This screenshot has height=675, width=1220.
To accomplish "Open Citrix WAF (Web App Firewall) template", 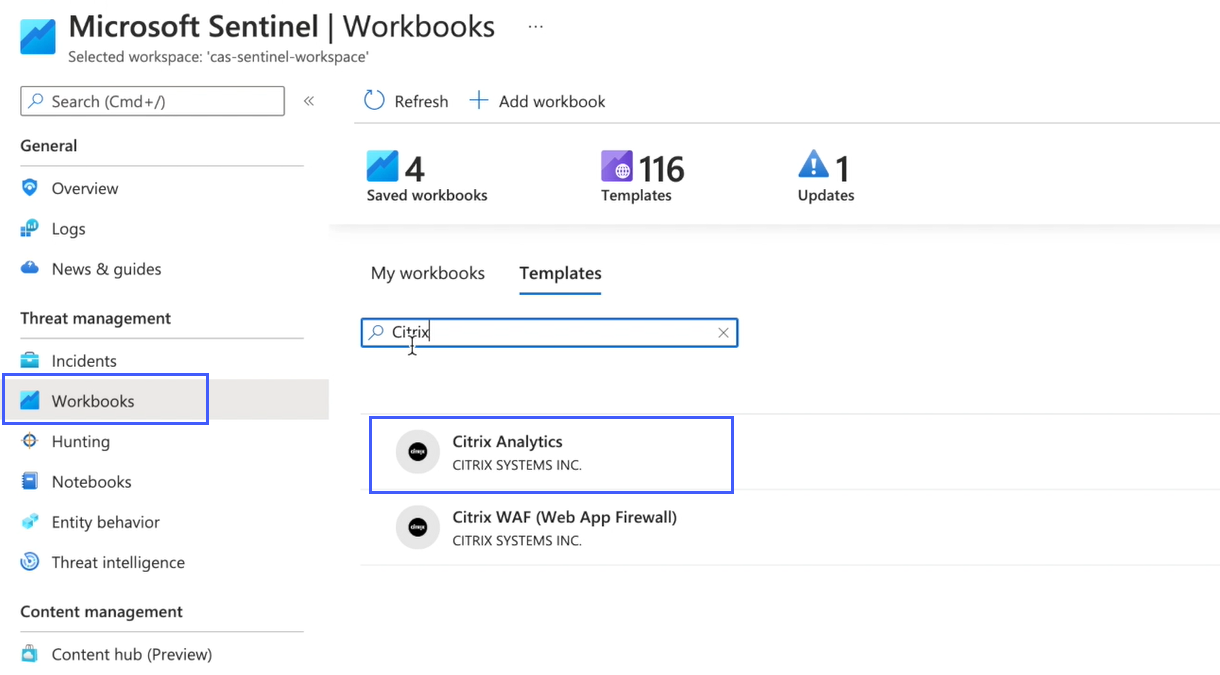I will coord(564,528).
